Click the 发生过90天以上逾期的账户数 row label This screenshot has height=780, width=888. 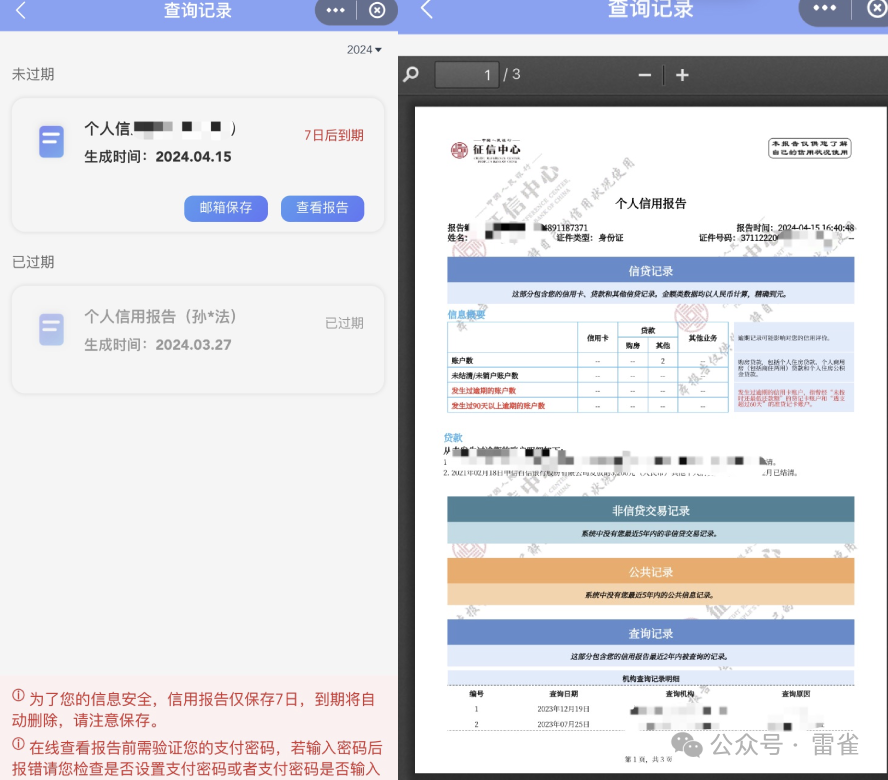(x=498, y=406)
